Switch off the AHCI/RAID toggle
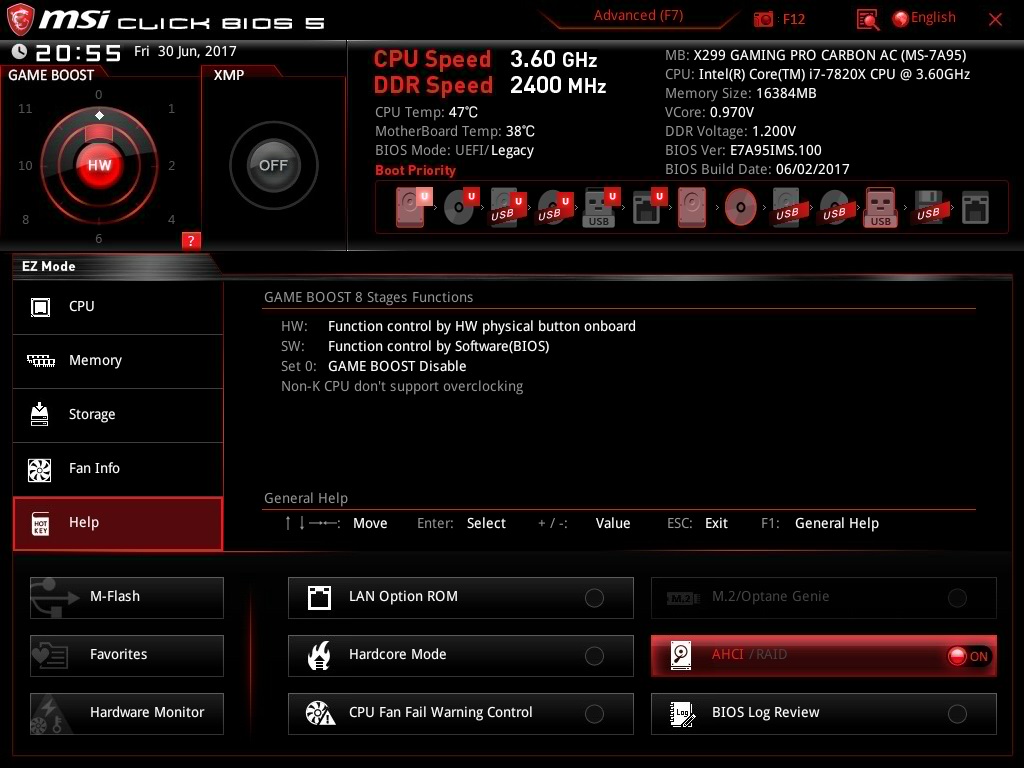Viewport: 1024px width, 768px height. (x=967, y=656)
